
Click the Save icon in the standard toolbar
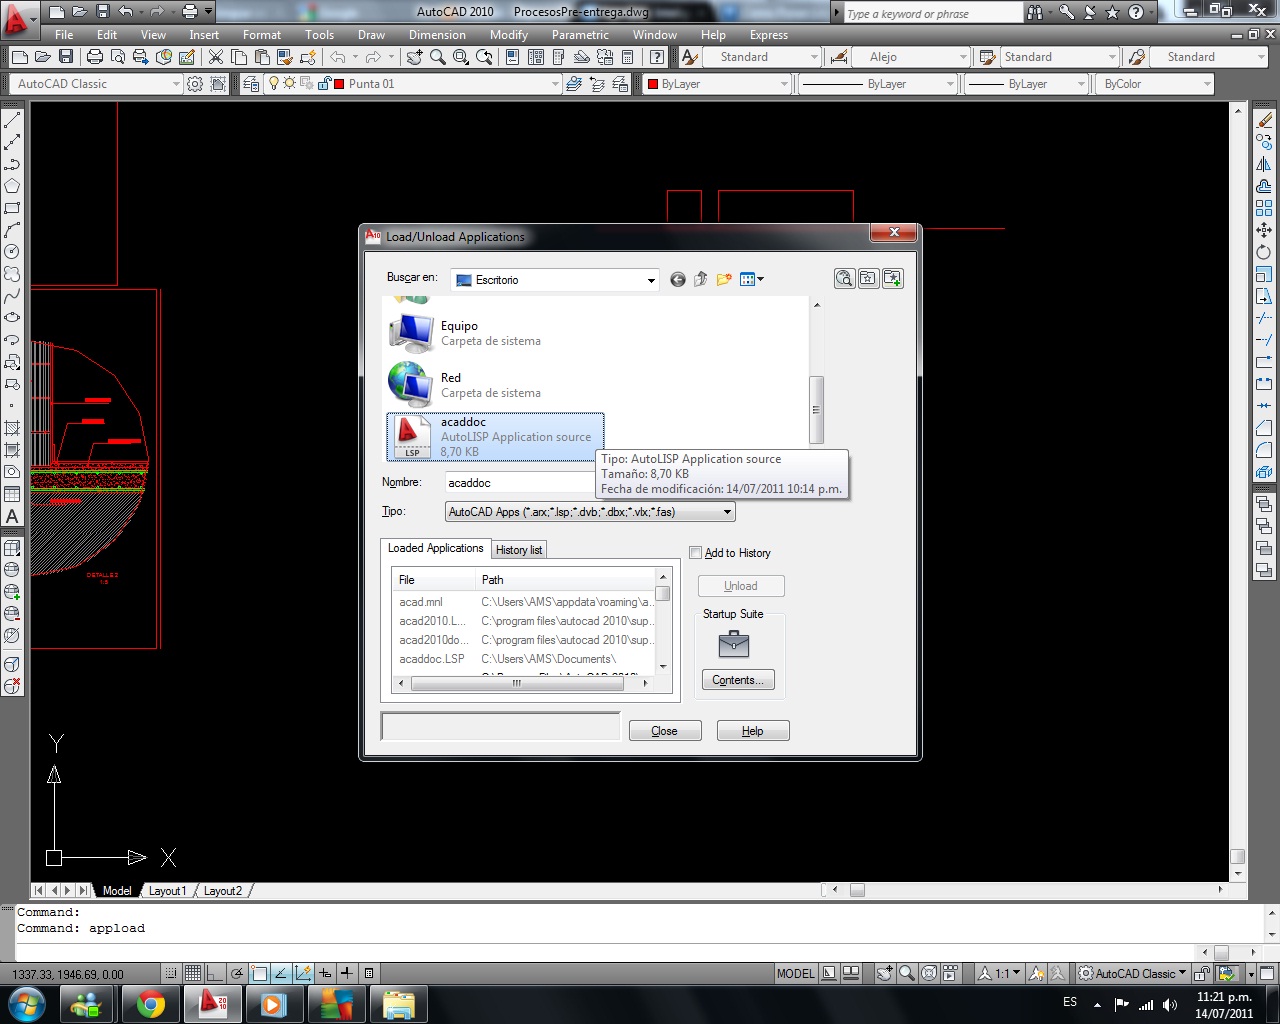tap(65, 57)
